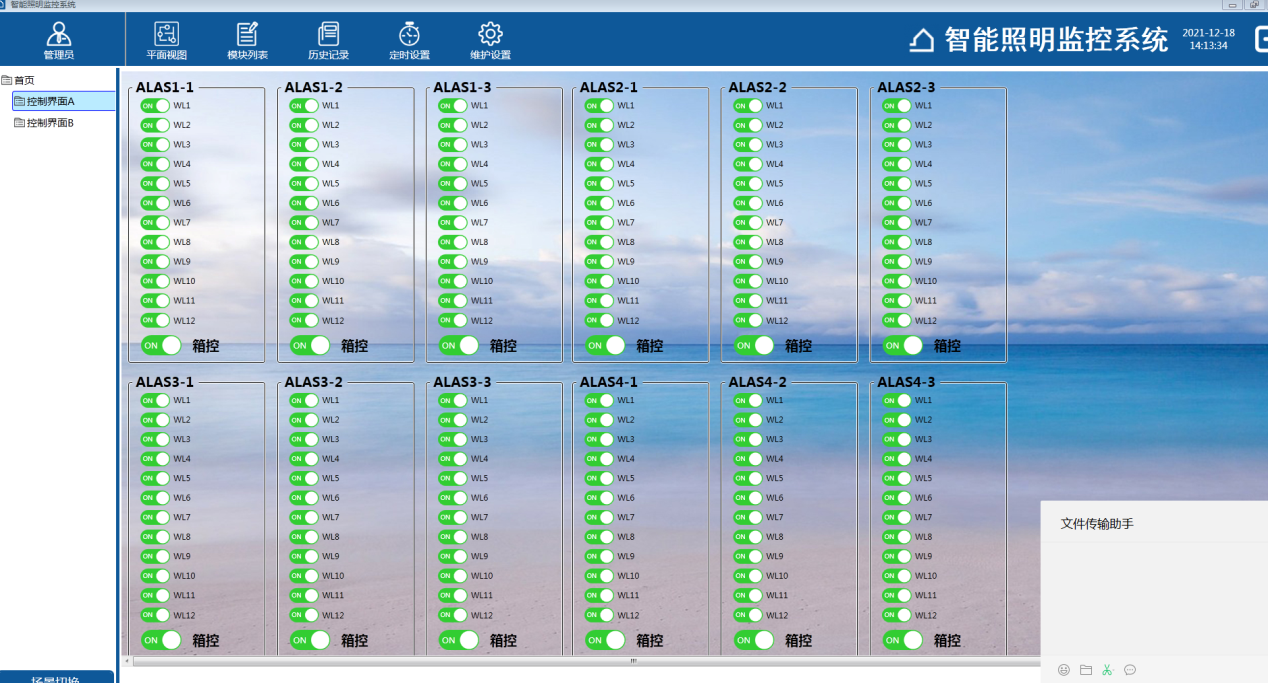Open the 模块列表 module list
Viewport: 1268px width, 683px height.
247,41
